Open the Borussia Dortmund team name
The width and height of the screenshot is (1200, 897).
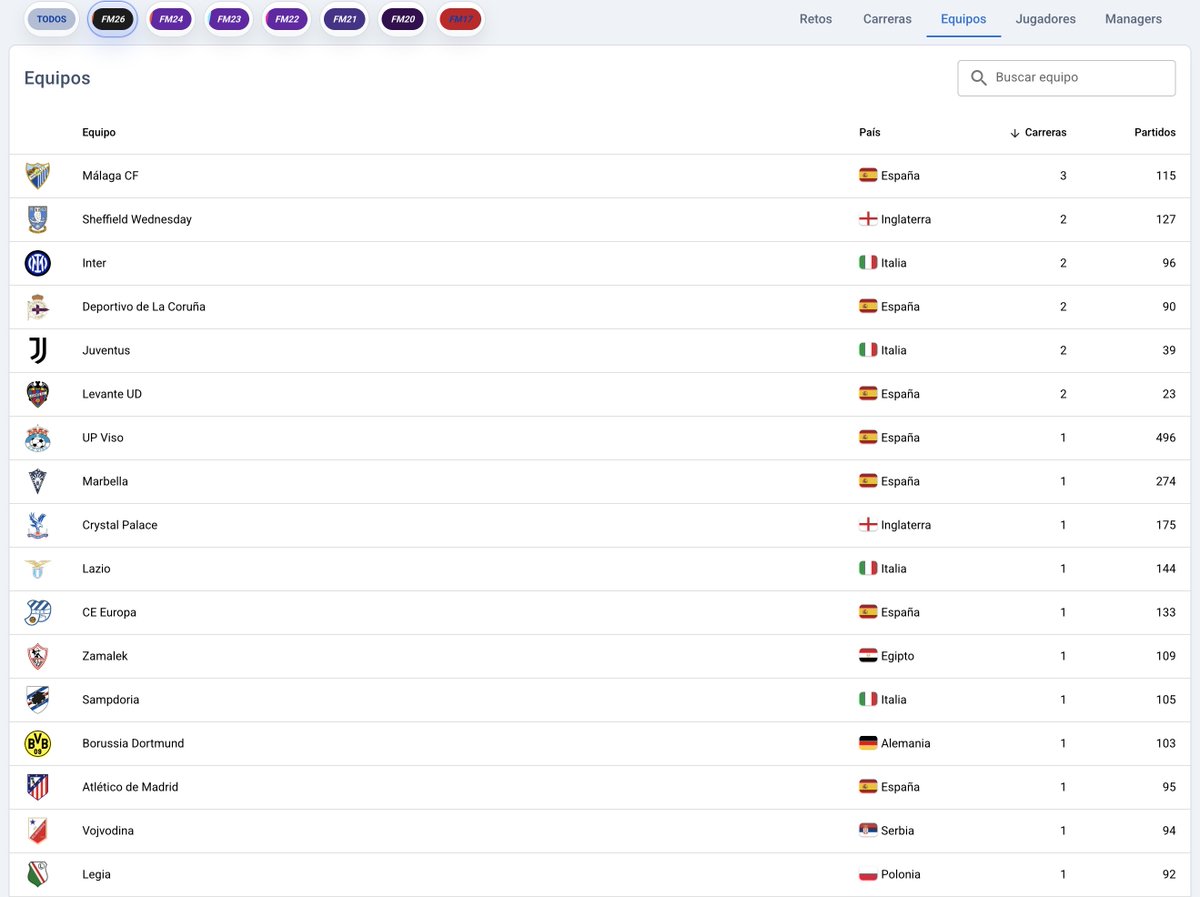133,744
